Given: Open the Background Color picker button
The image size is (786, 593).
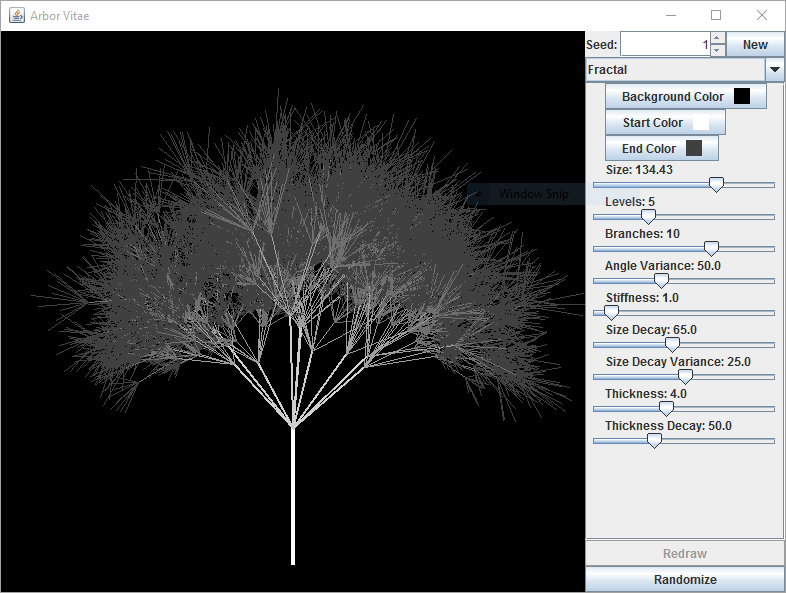Looking at the screenshot, I should (x=686, y=97).
